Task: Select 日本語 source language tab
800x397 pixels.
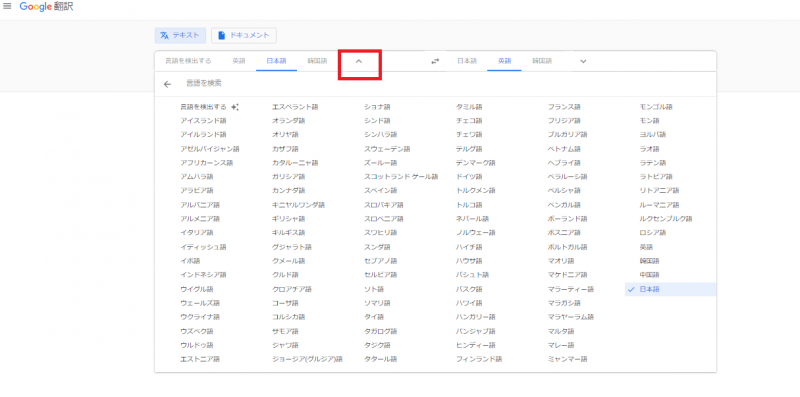Action: (x=277, y=61)
